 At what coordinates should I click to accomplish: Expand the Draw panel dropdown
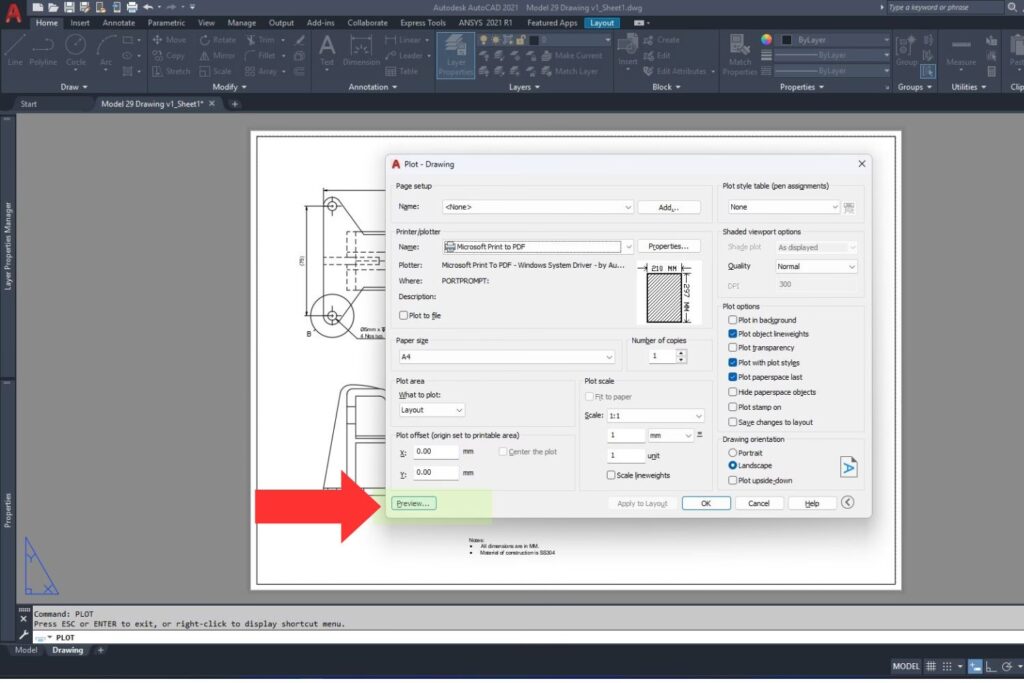coord(73,87)
